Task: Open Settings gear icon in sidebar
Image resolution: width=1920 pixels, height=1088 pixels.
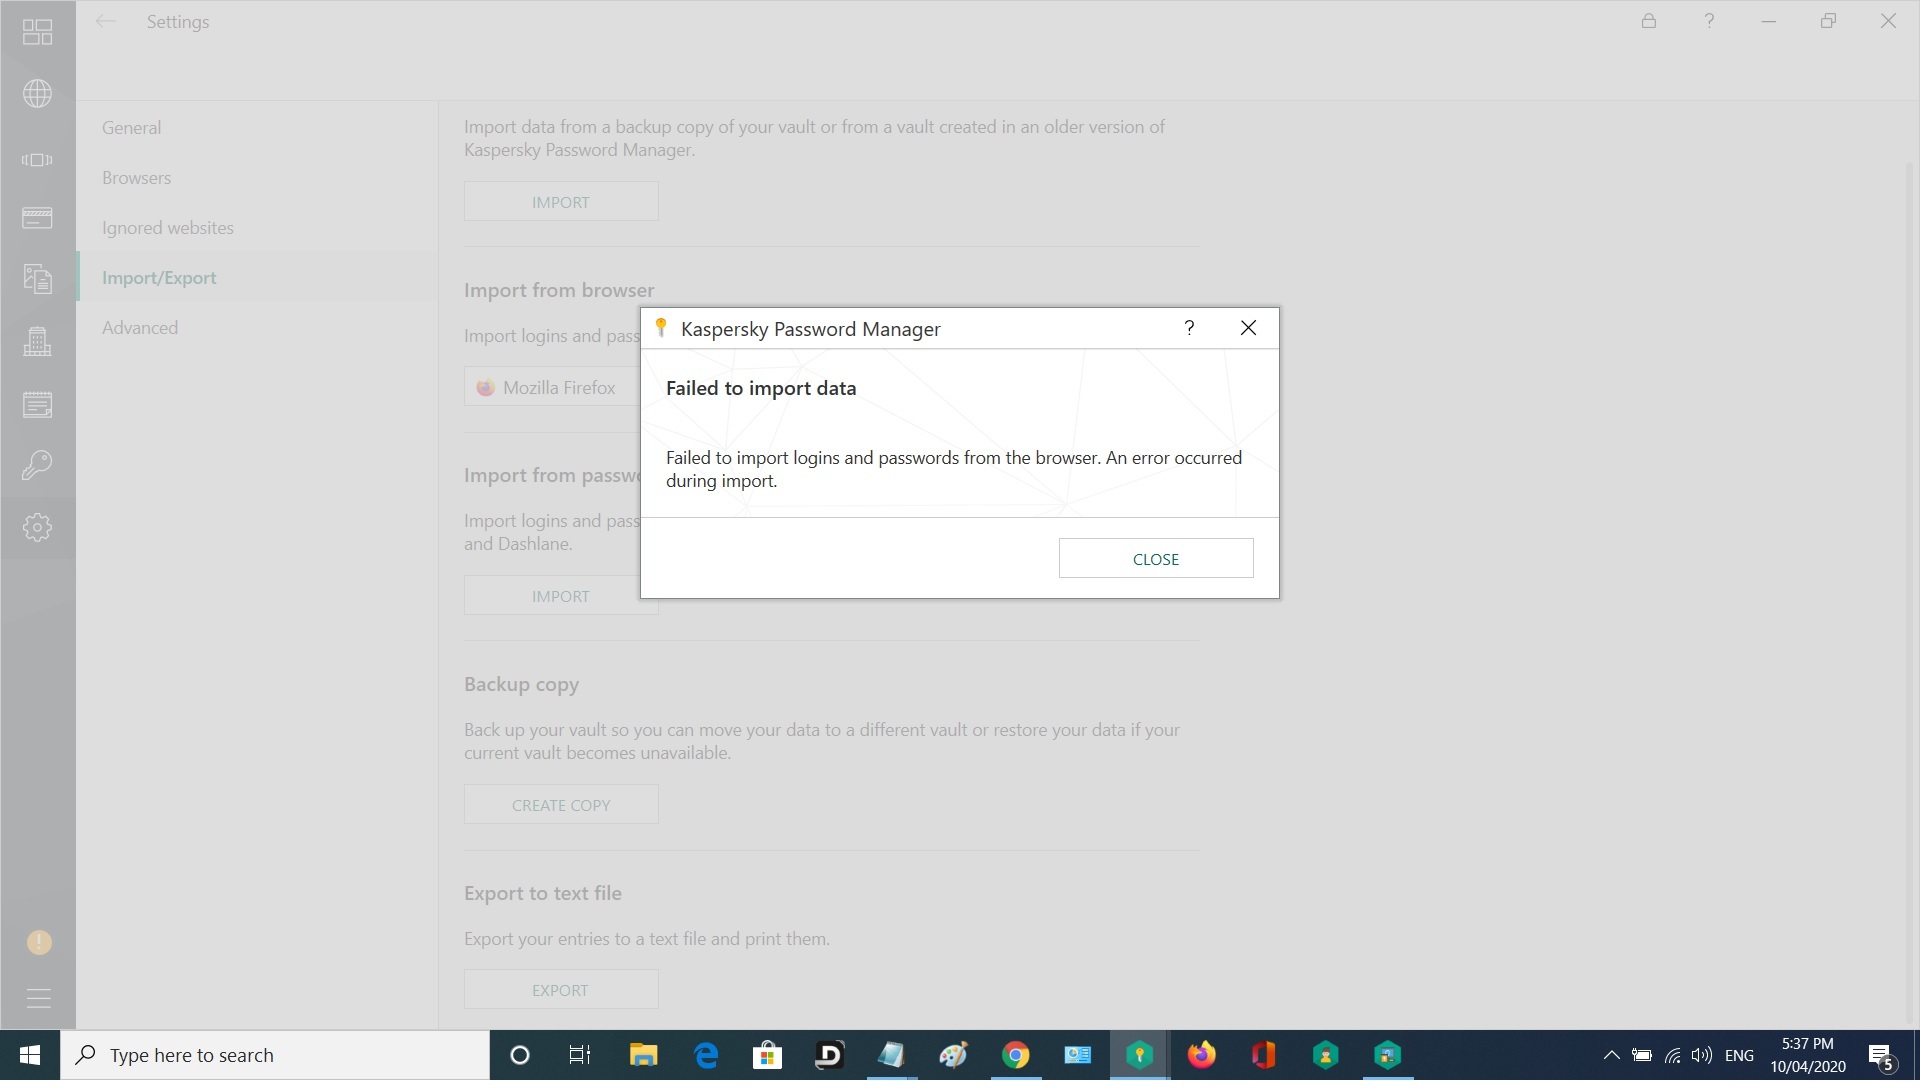Action: (x=37, y=527)
